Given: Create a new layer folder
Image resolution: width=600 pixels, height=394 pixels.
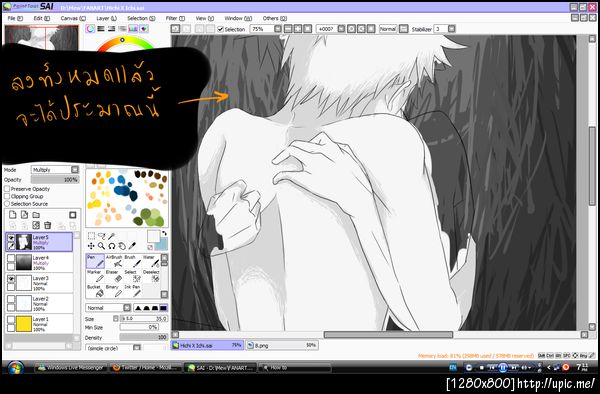Looking at the screenshot, I should pos(36,215).
